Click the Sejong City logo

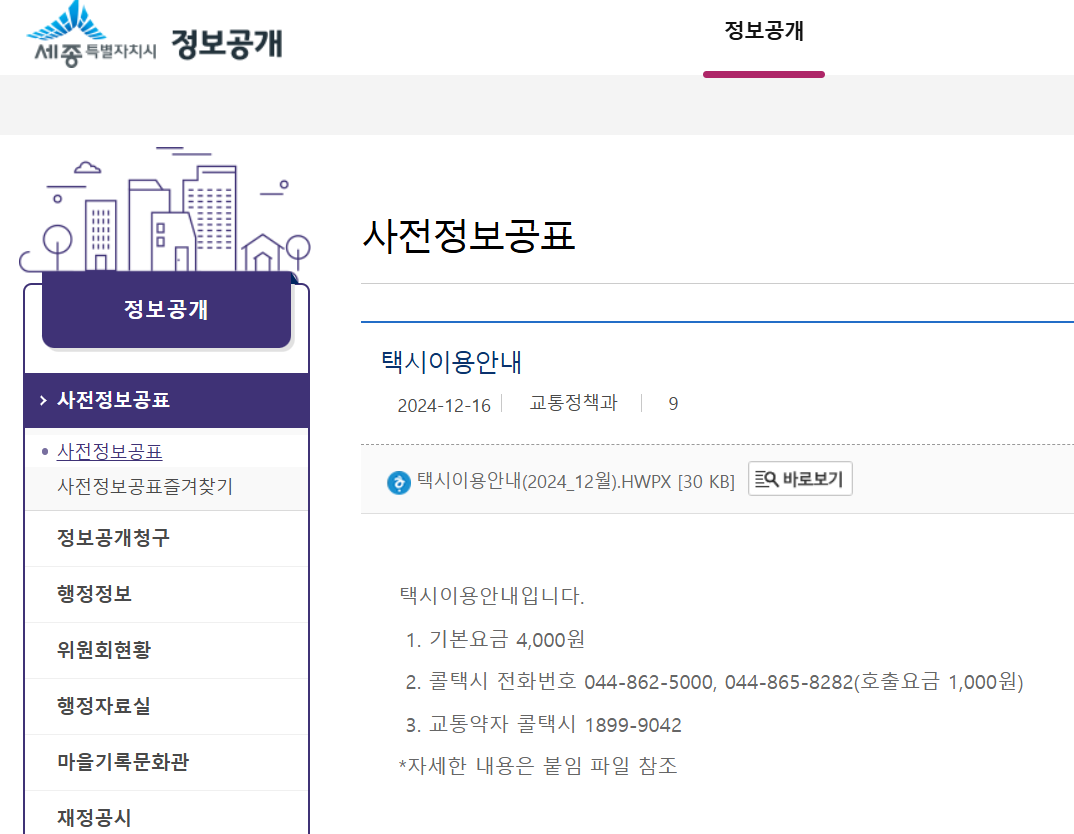(x=91, y=34)
